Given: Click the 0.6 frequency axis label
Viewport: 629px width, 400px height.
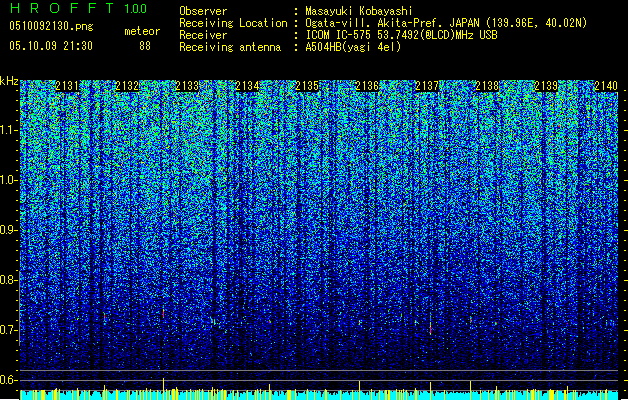Looking at the screenshot, I should pos(9,380).
